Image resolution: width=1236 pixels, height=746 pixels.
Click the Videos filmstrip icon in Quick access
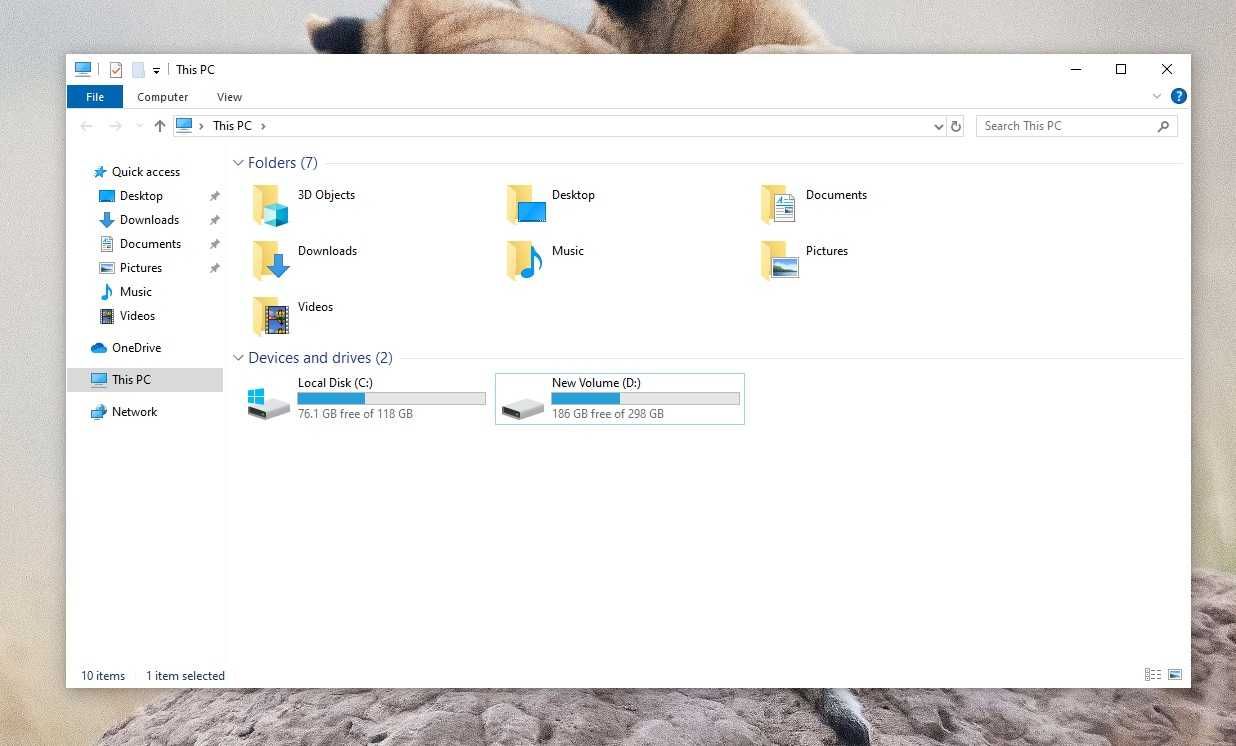click(107, 316)
